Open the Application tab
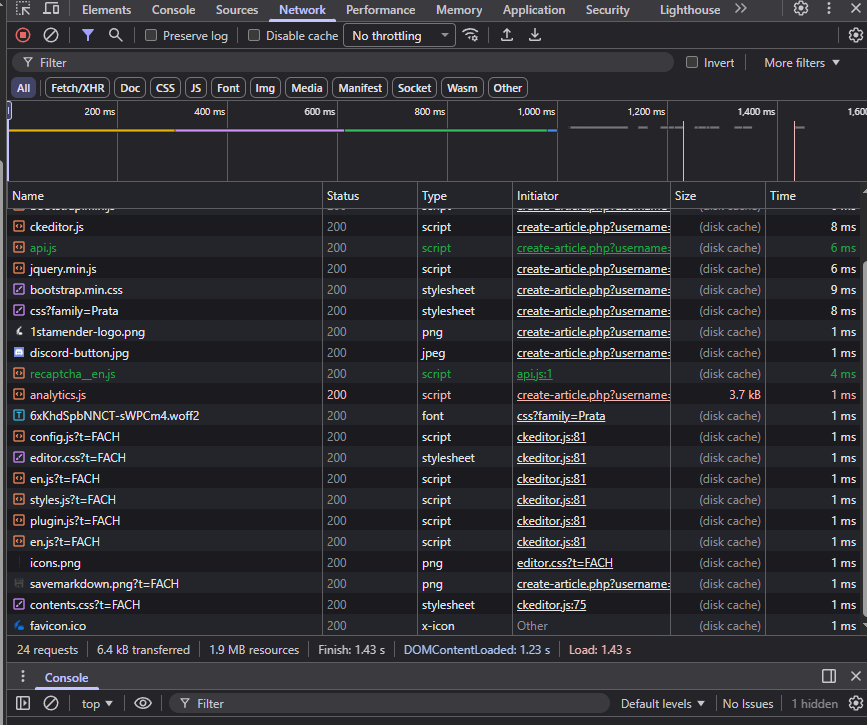867x725 pixels. (533, 10)
